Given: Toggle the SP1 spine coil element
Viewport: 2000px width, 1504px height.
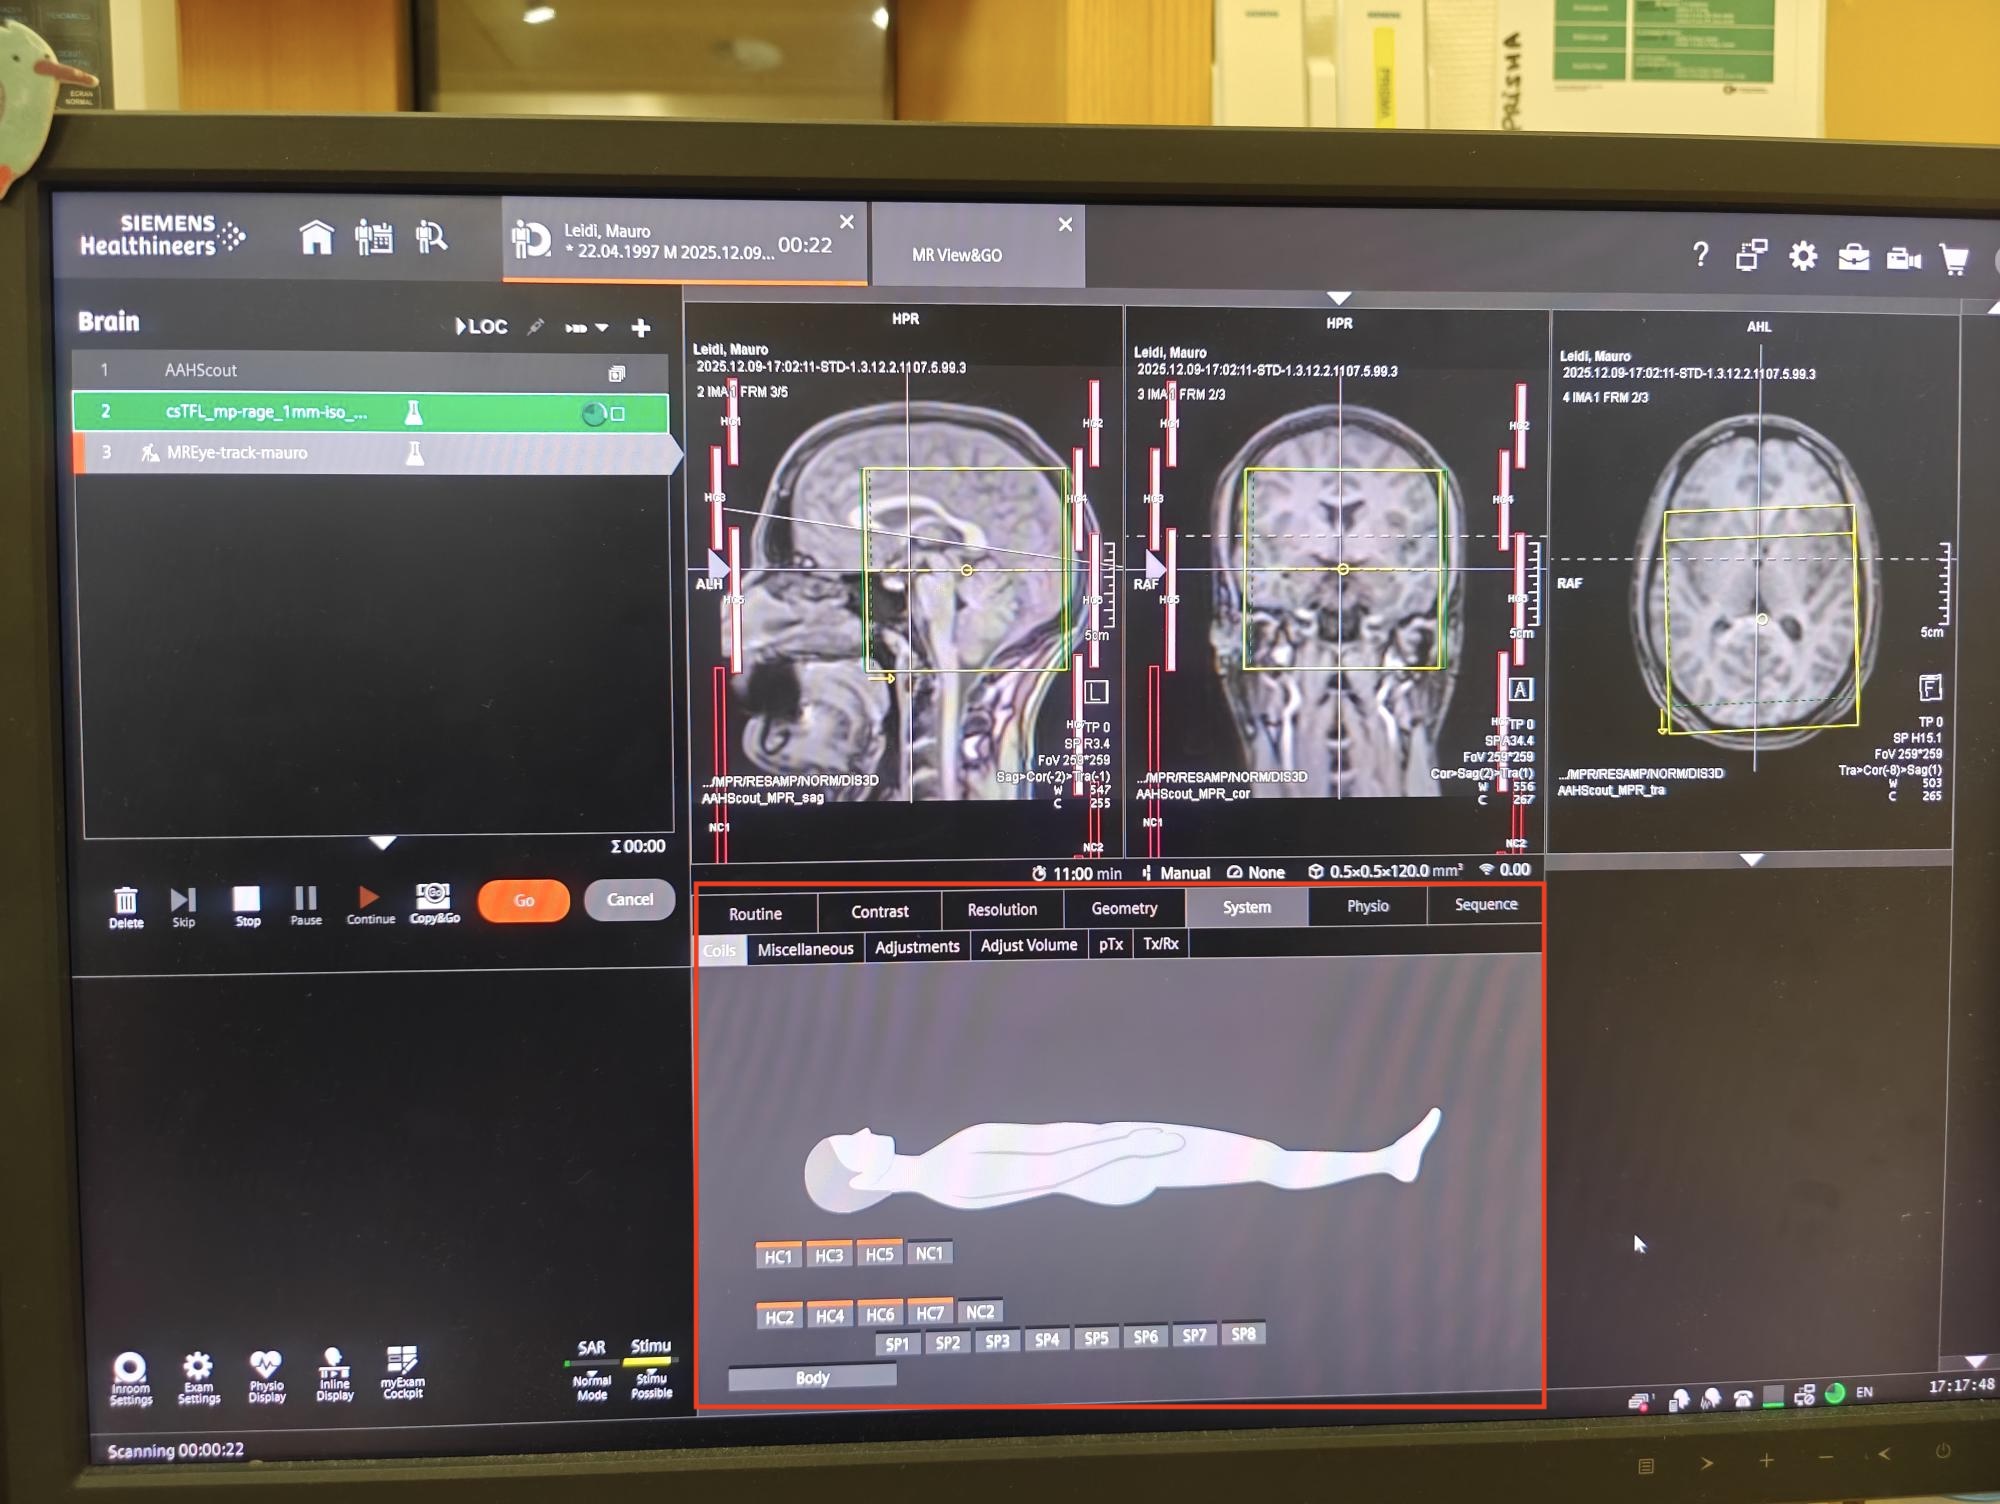Looking at the screenshot, I should coord(897,1343).
